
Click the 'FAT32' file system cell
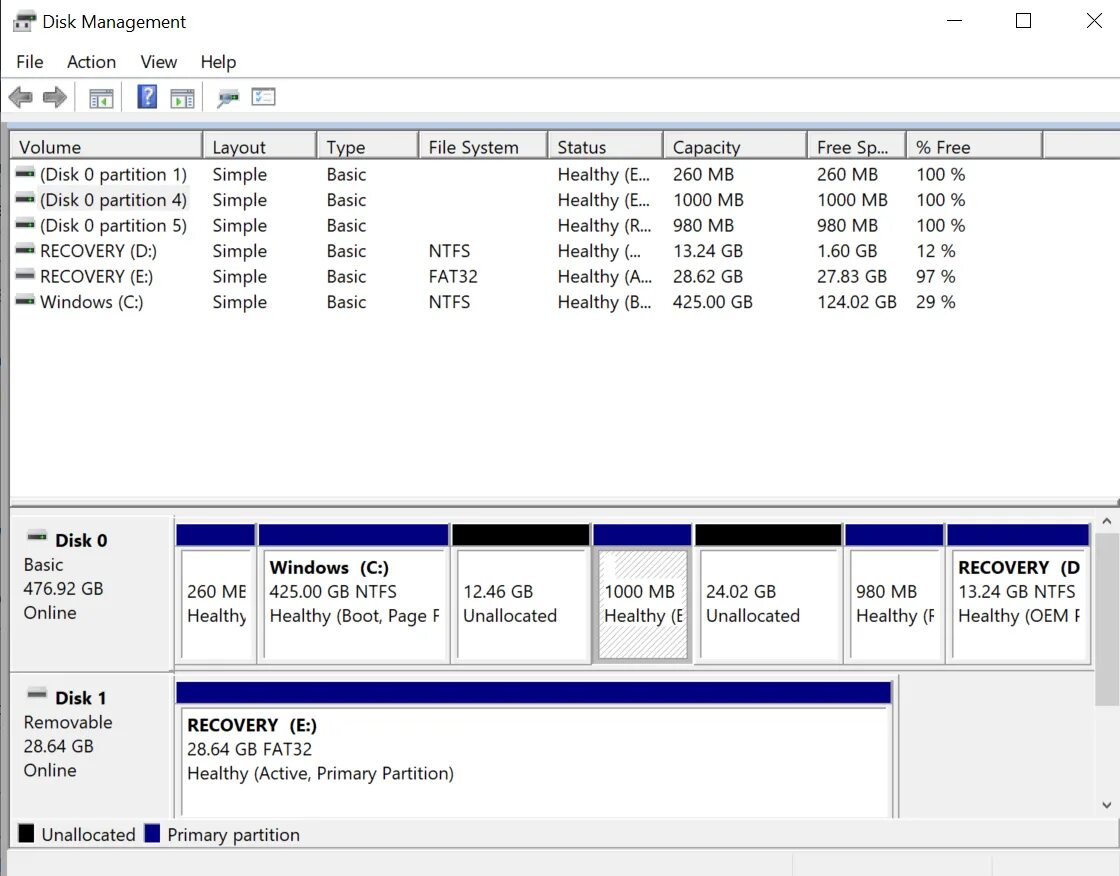click(453, 277)
